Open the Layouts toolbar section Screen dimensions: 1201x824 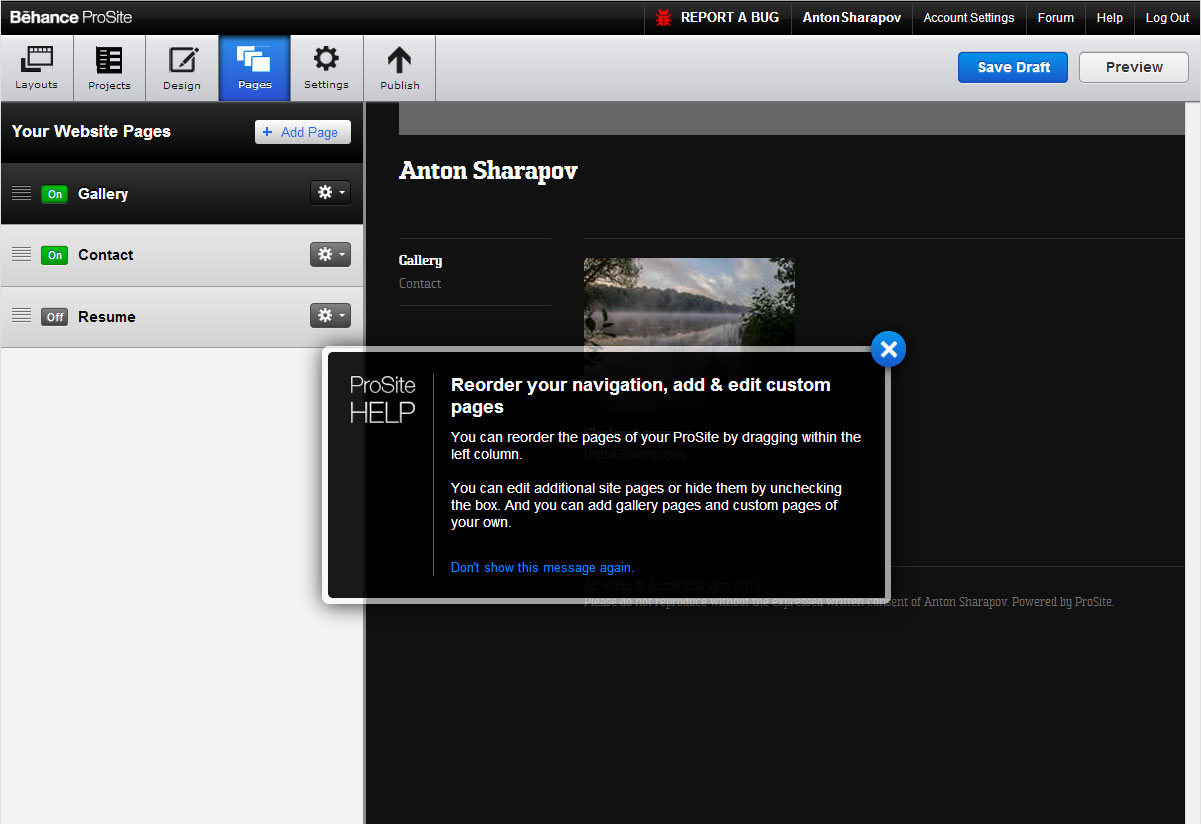click(x=37, y=68)
